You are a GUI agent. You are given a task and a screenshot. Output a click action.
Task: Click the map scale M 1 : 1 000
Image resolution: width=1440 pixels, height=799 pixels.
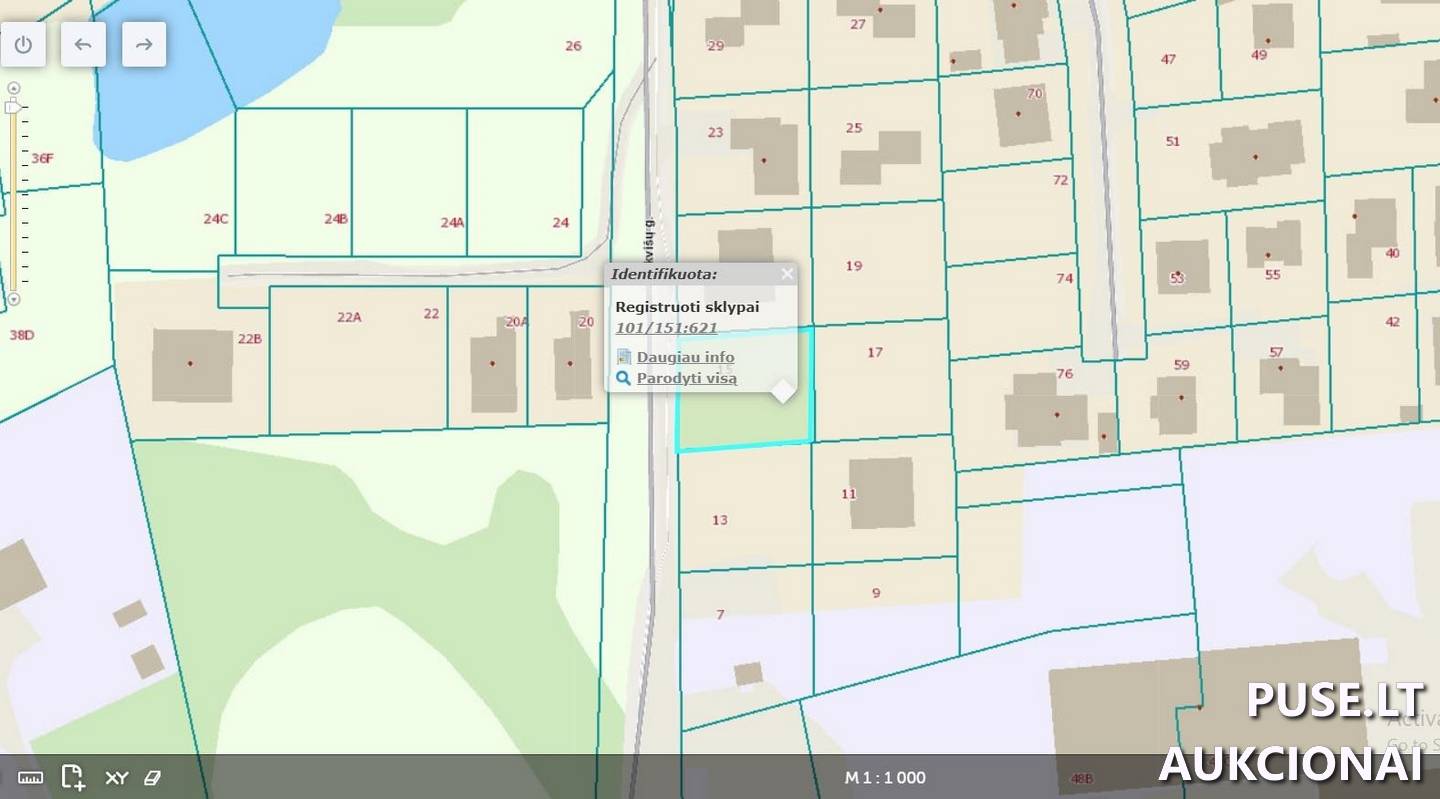click(x=885, y=777)
